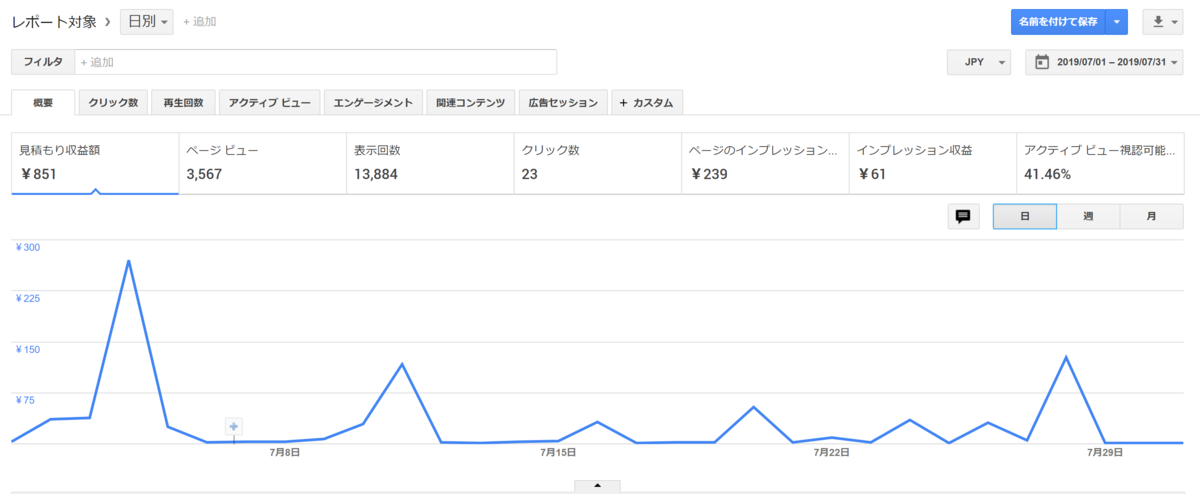Select the 関連コンテンツ tab
This screenshot has height=494, width=1200.
[x=470, y=103]
